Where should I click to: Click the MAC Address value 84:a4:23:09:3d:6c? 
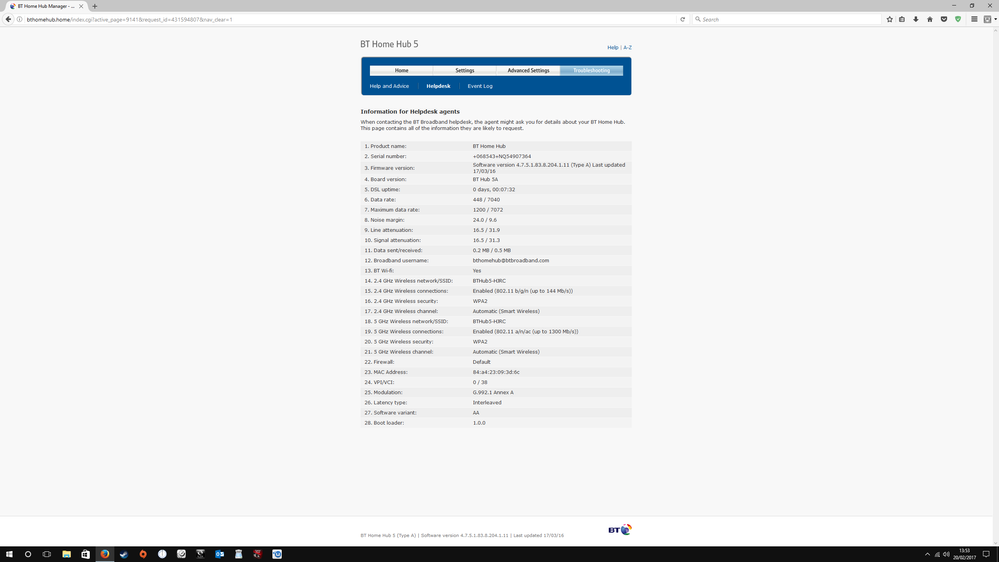click(x=496, y=372)
